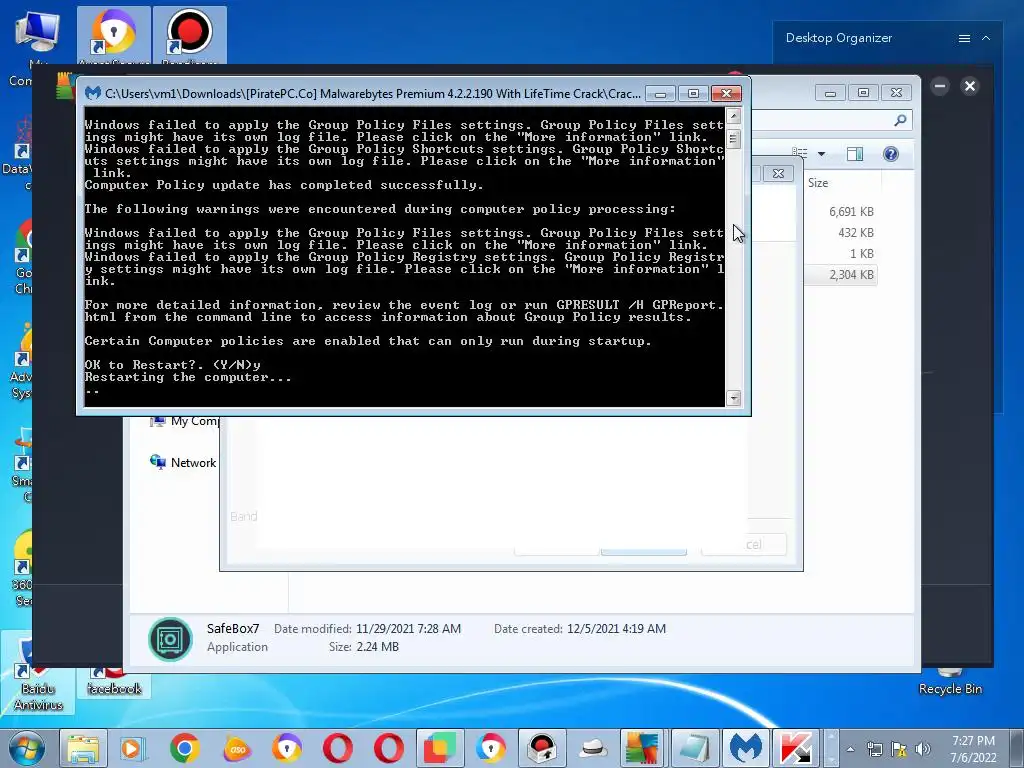The height and width of the screenshot is (768, 1024).
Task: Open the network status tray icon
Action: click(874, 749)
